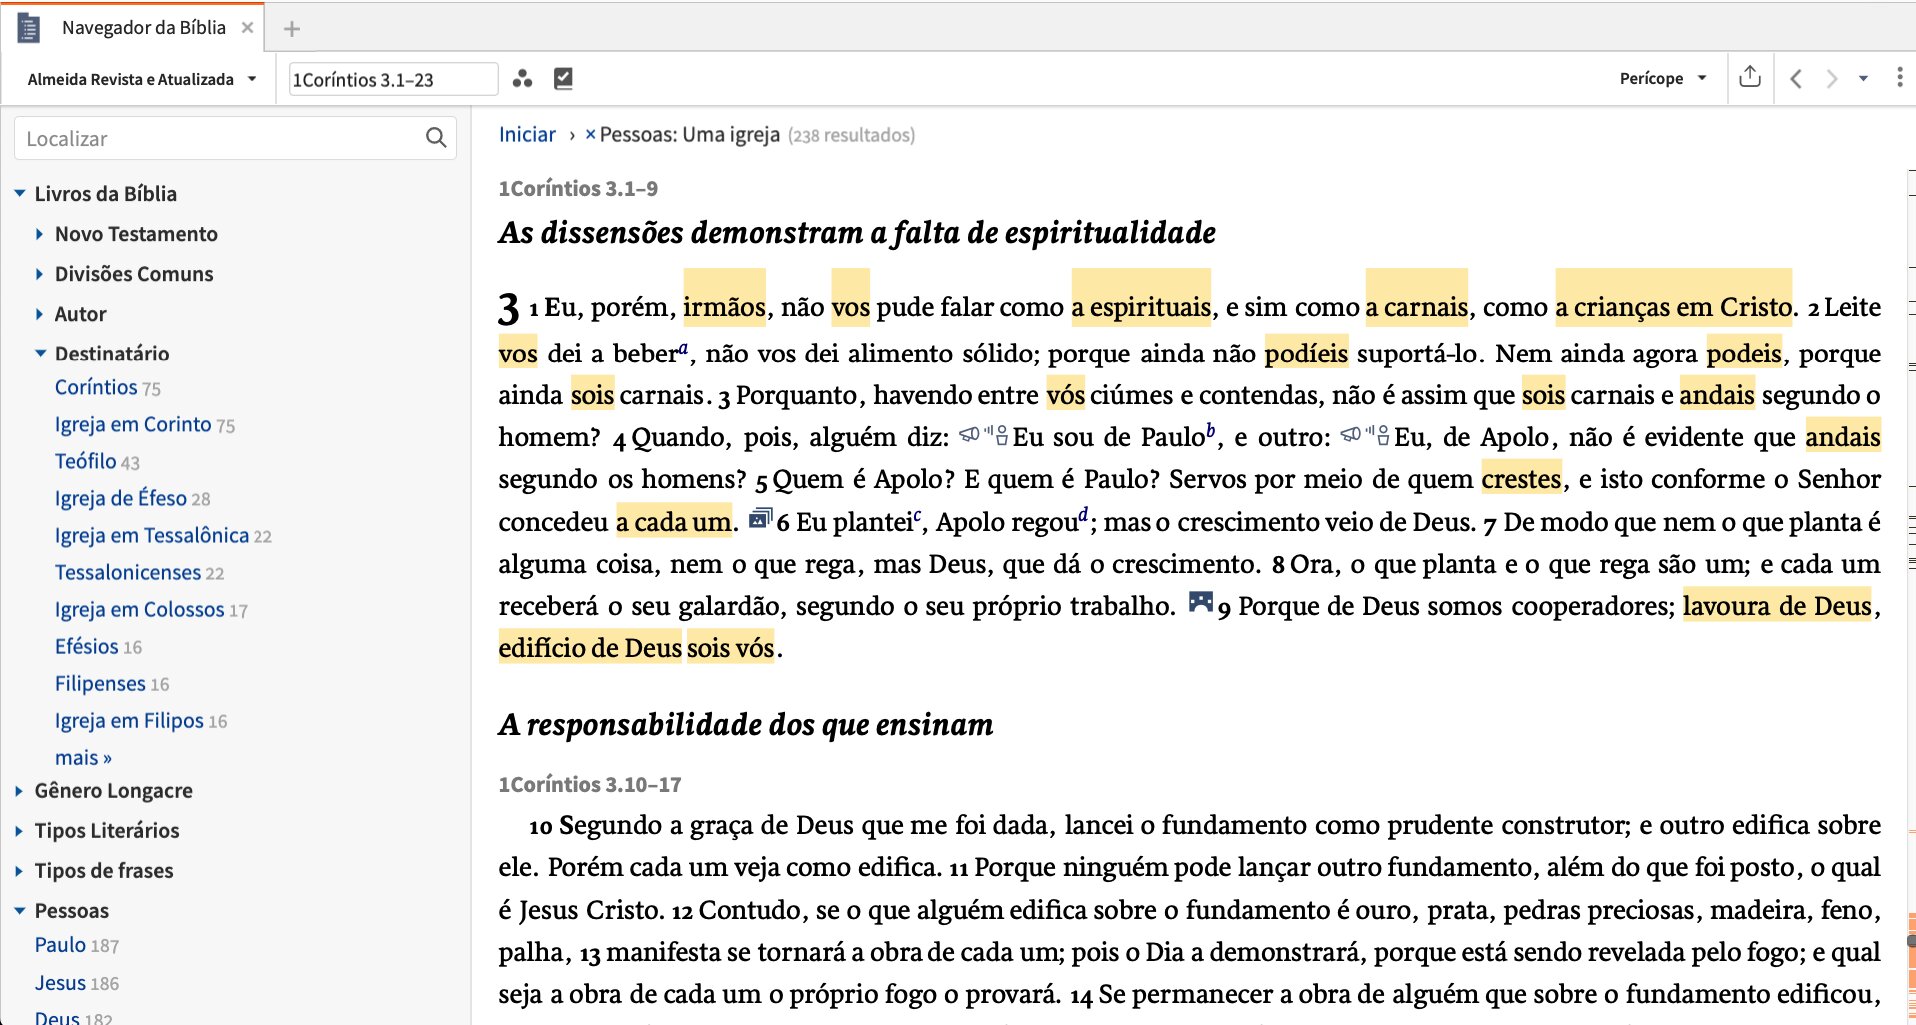Click the speaker icon before 'Eu, de Apolo'
Screen dimensions: 1916x1025
pyautogui.click(x=1365, y=435)
